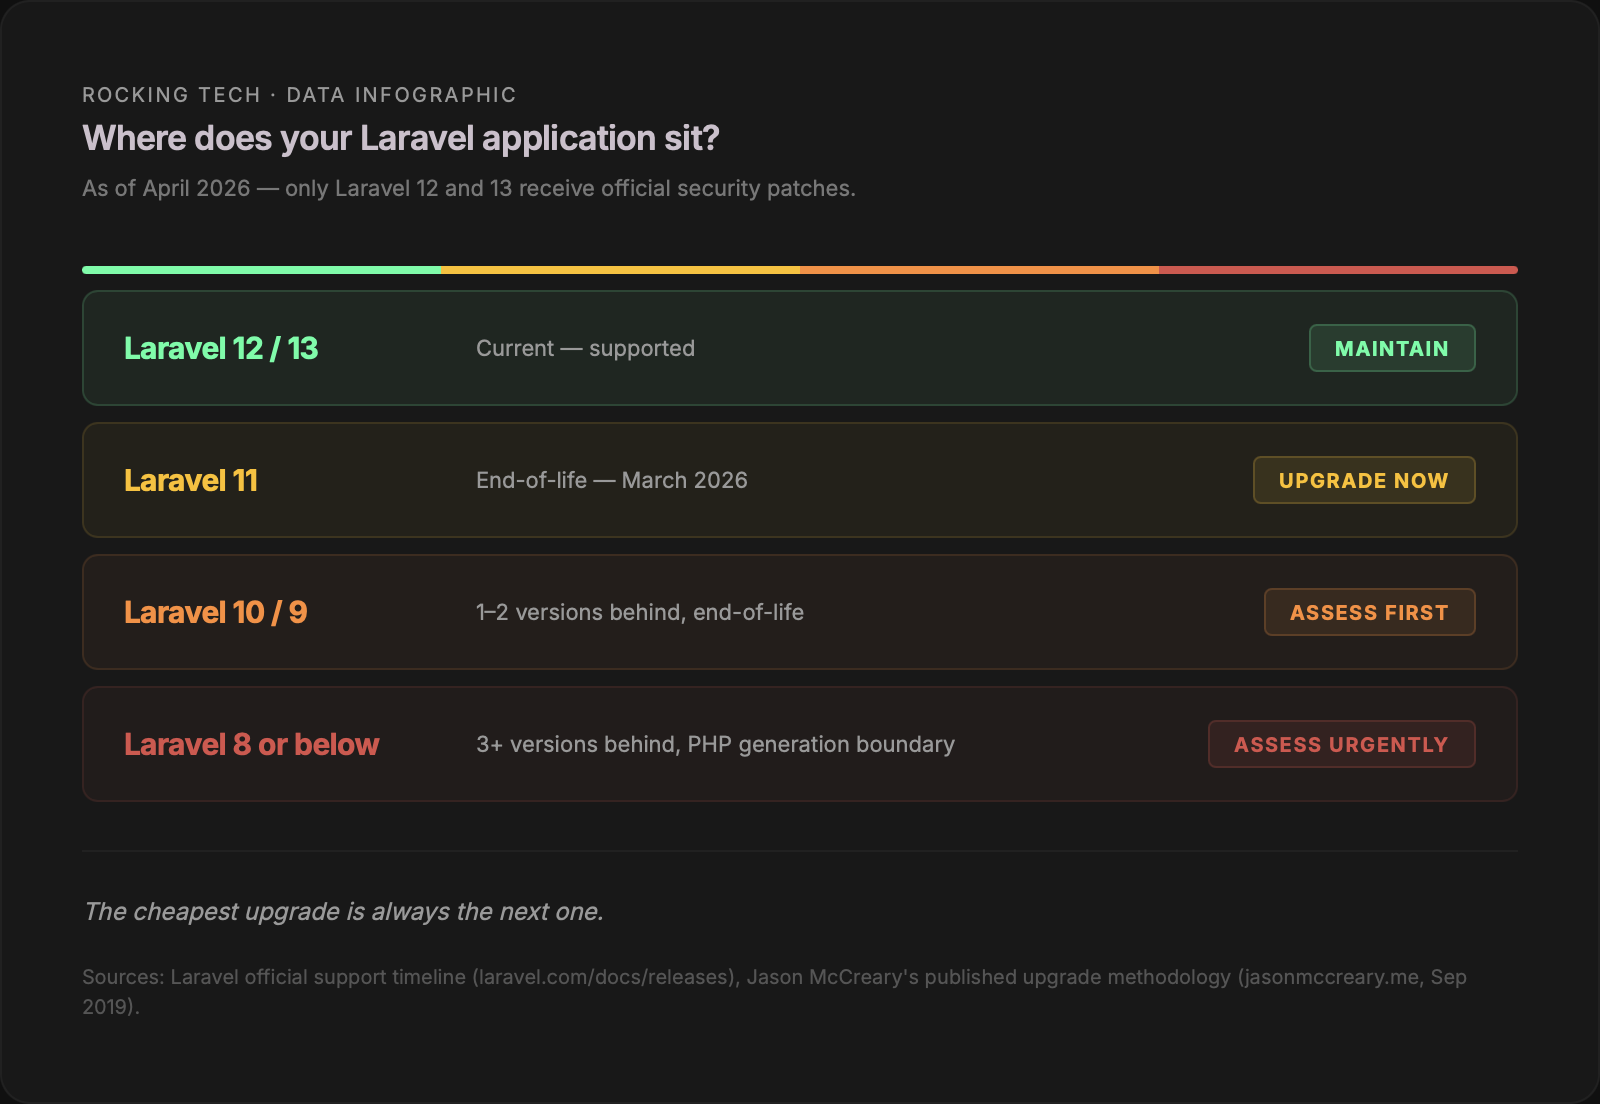Click the End-of-life March 2026 description

point(612,480)
